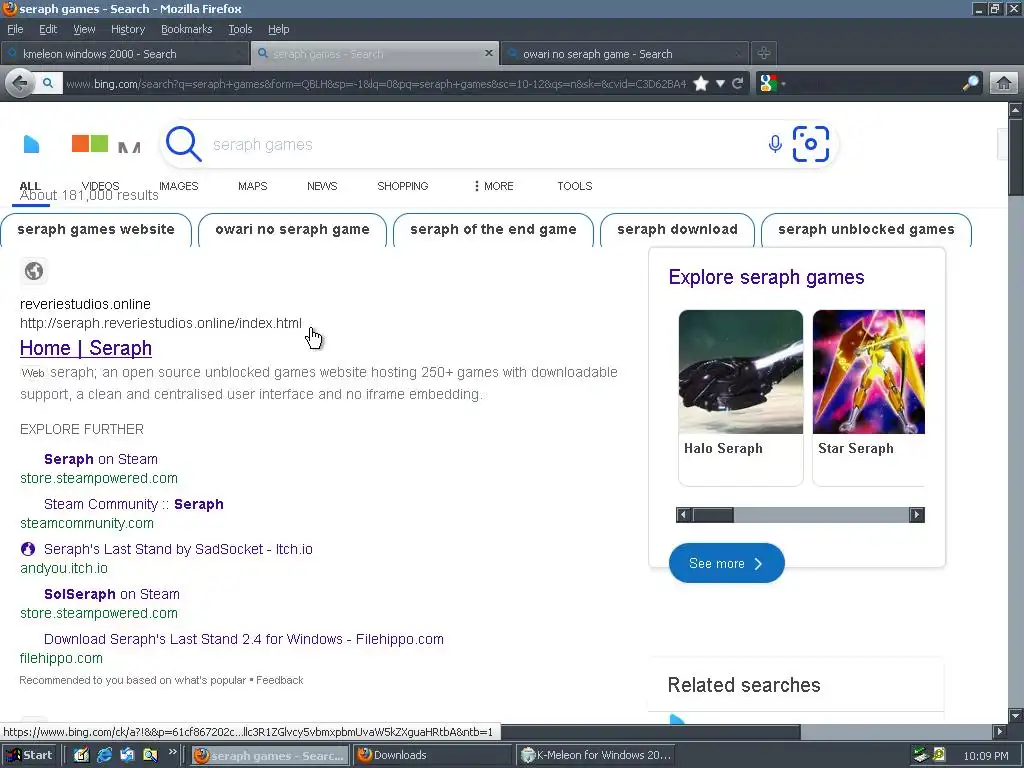Switch to K-Meleon for Windows 2000 taskbar window
This screenshot has height=768, width=1024.
(596, 755)
